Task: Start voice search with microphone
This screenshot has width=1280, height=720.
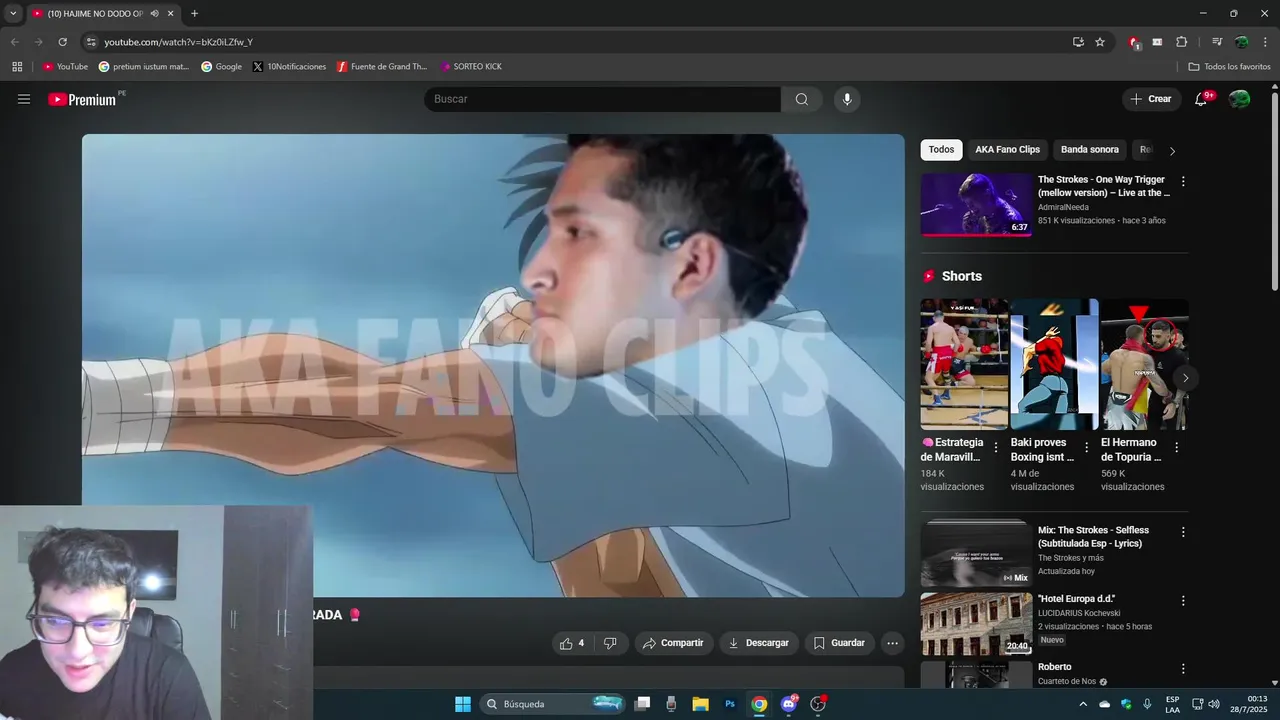Action: tap(847, 99)
